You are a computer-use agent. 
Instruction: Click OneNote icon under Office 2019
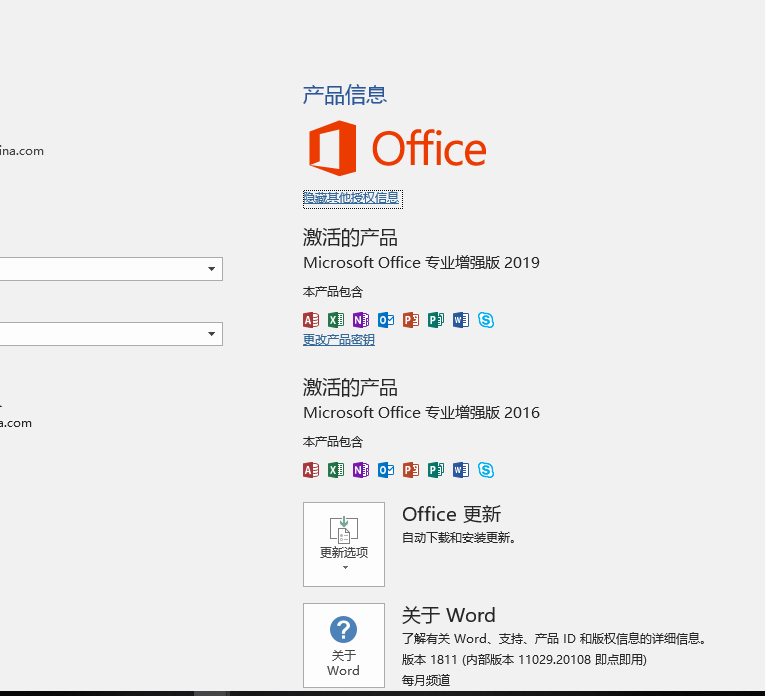361,320
